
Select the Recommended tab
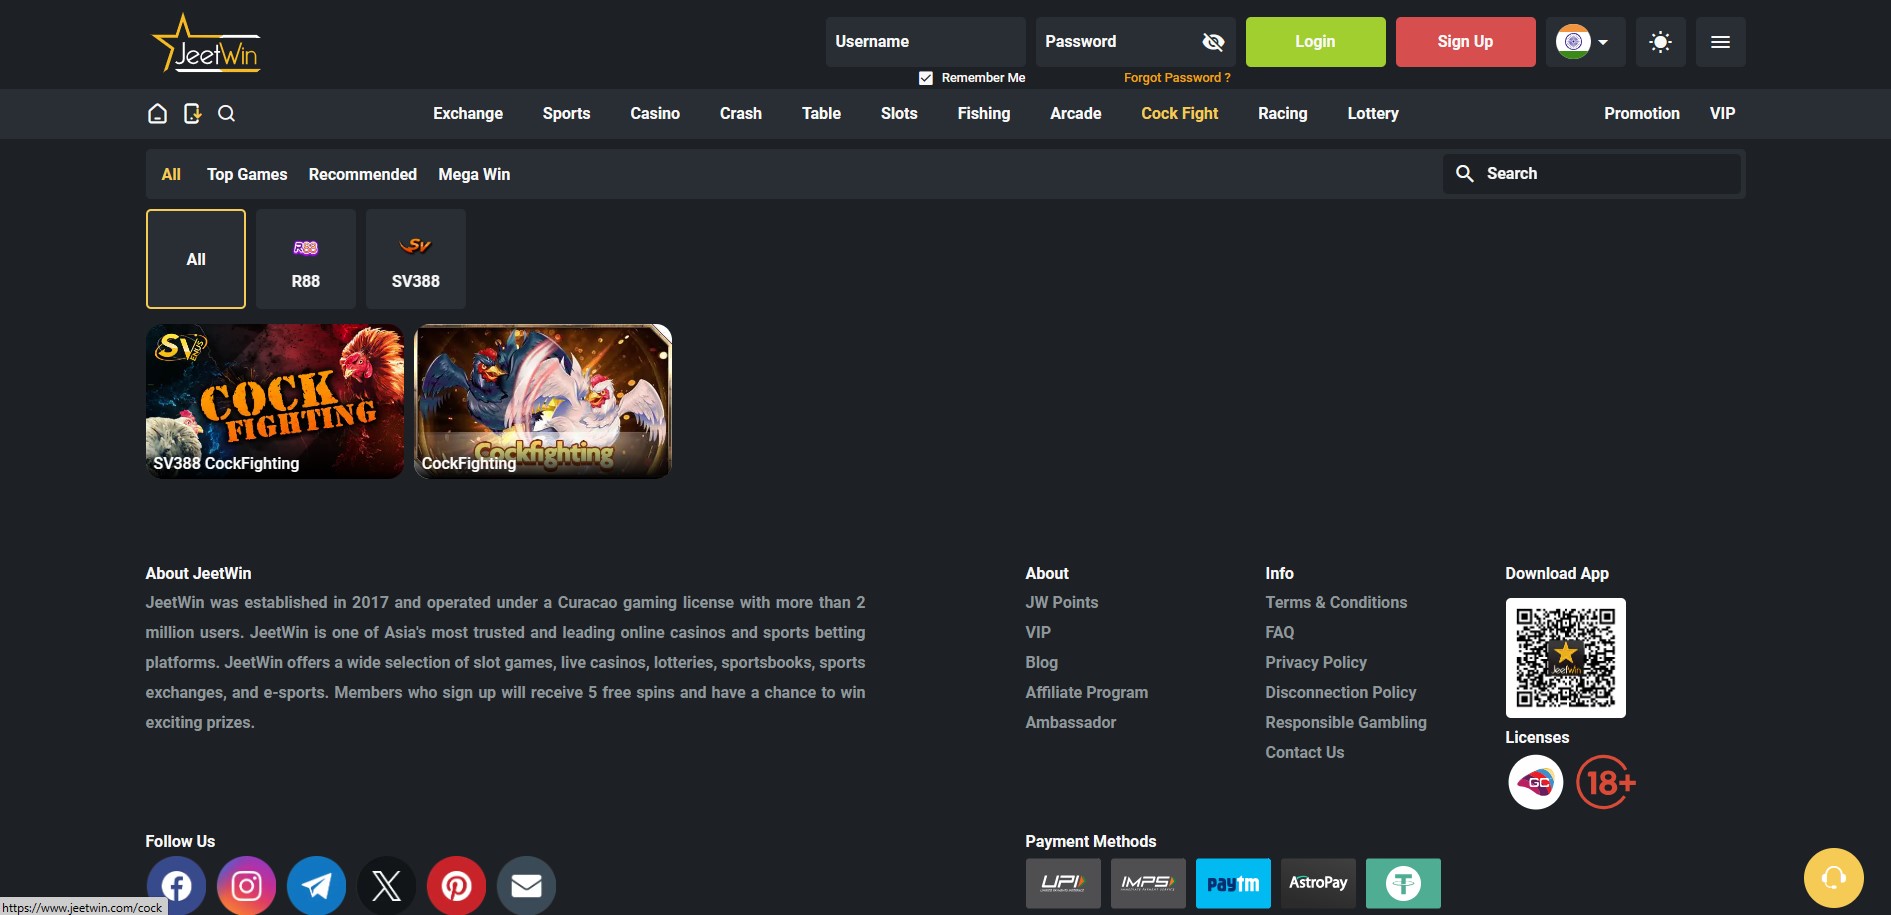[x=363, y=174]
